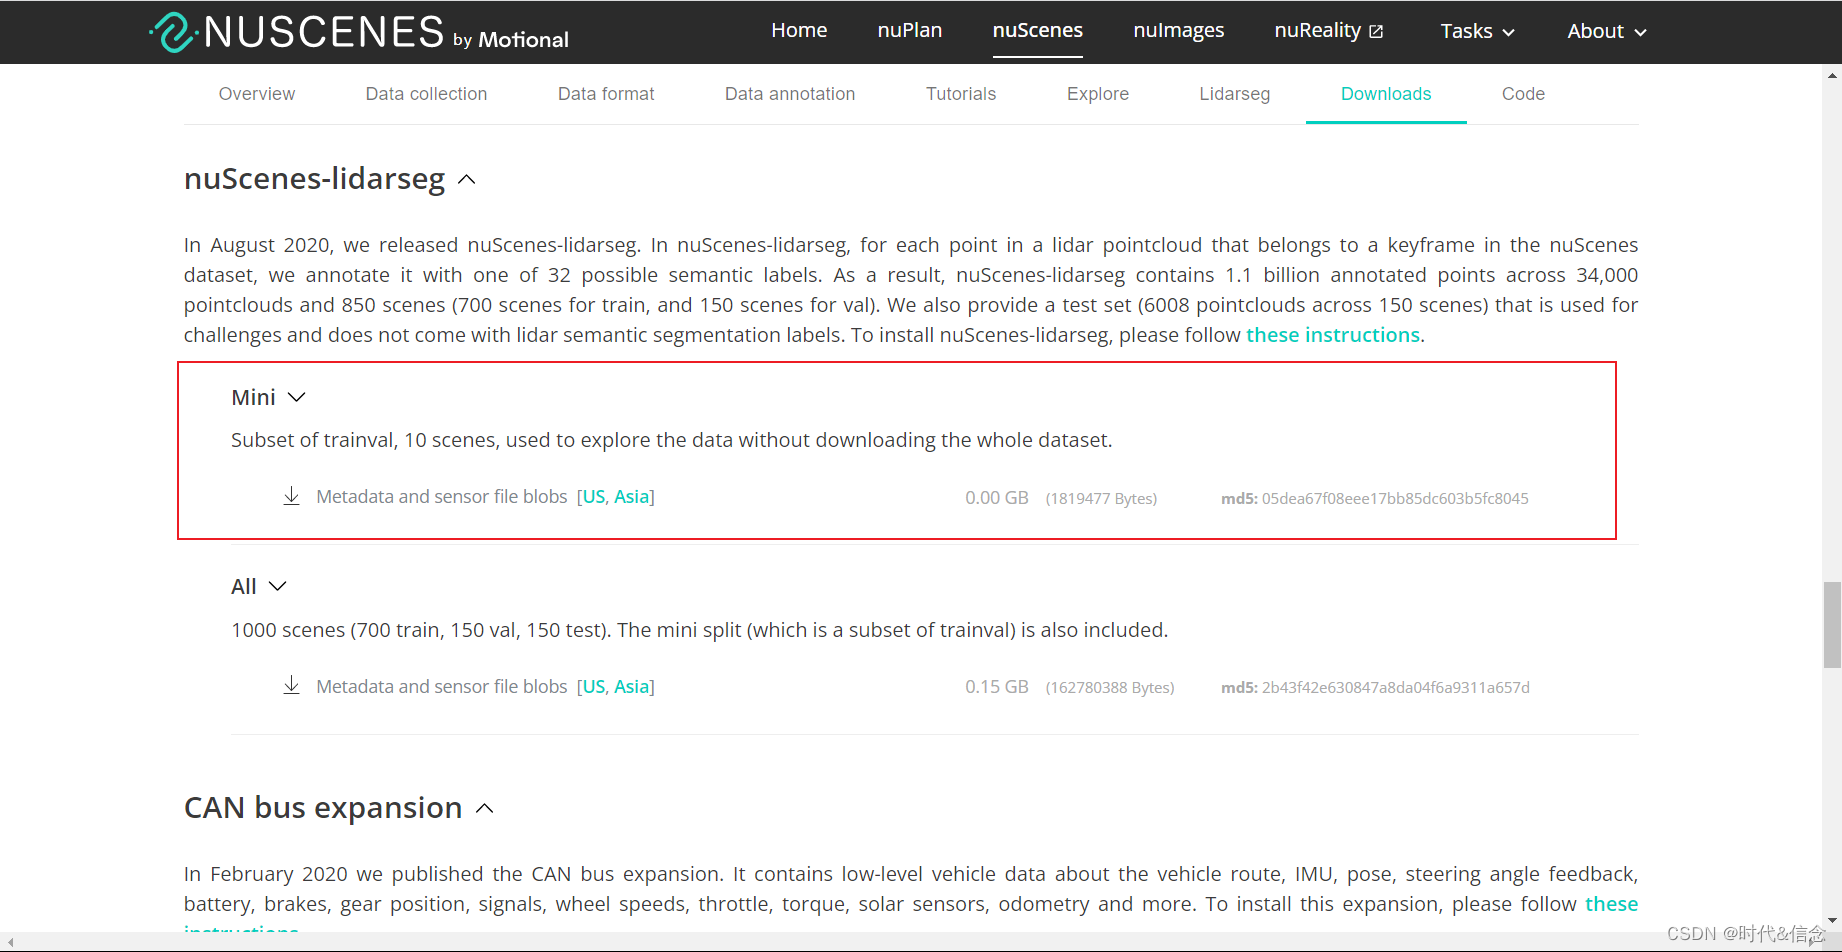Download Mini blobs from US server
This screenshot has height=952, width=1842.
[594, 497]
